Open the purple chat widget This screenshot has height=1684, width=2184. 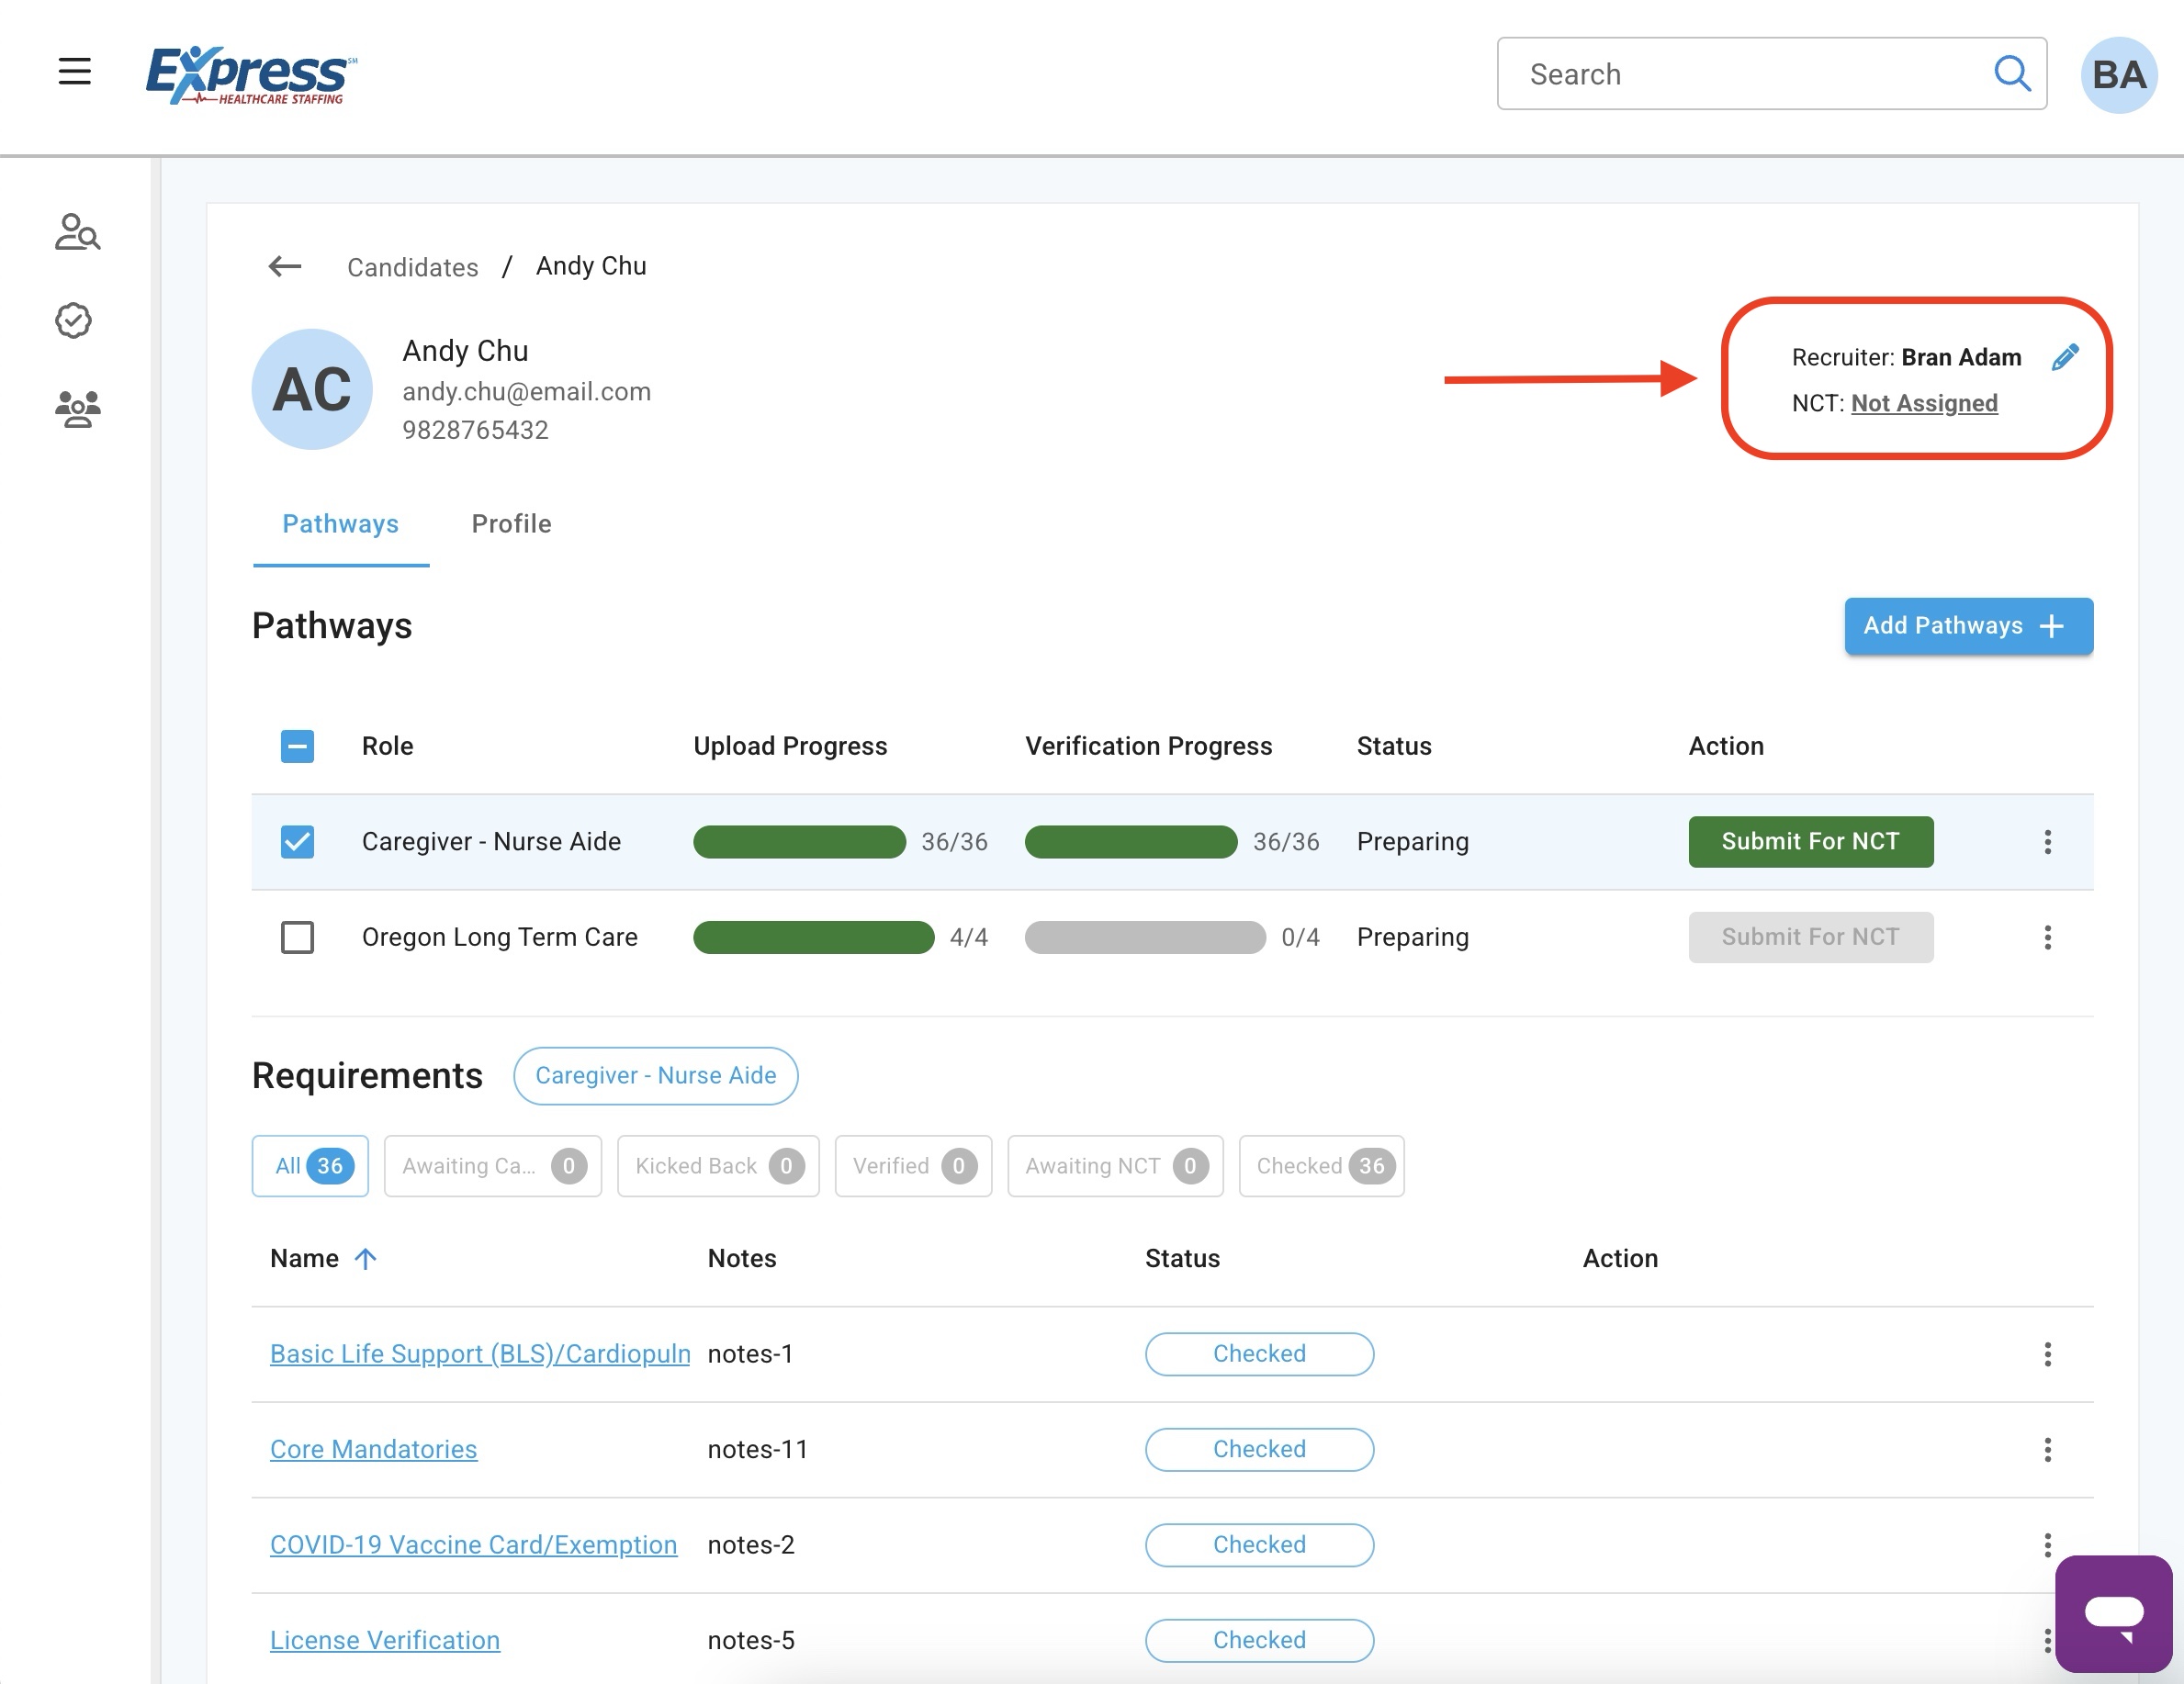point(2113,1612)
